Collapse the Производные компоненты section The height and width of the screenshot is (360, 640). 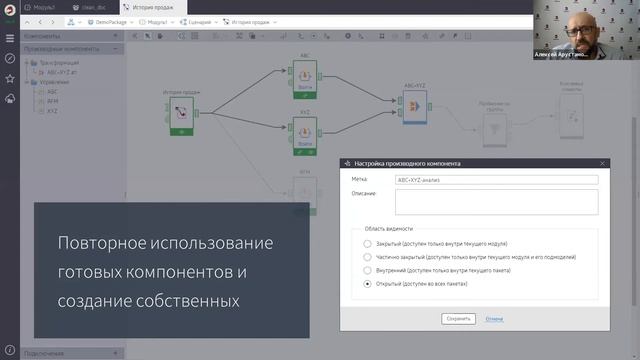coord(116,49)
